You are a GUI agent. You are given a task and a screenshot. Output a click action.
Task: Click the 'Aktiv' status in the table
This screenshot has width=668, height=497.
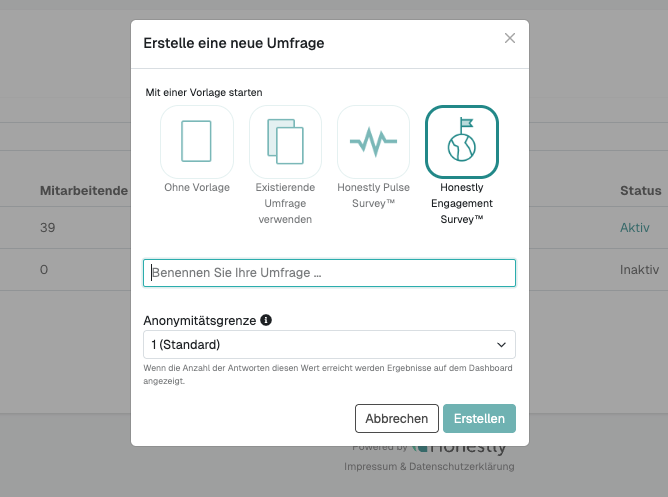tap(634, 228)
